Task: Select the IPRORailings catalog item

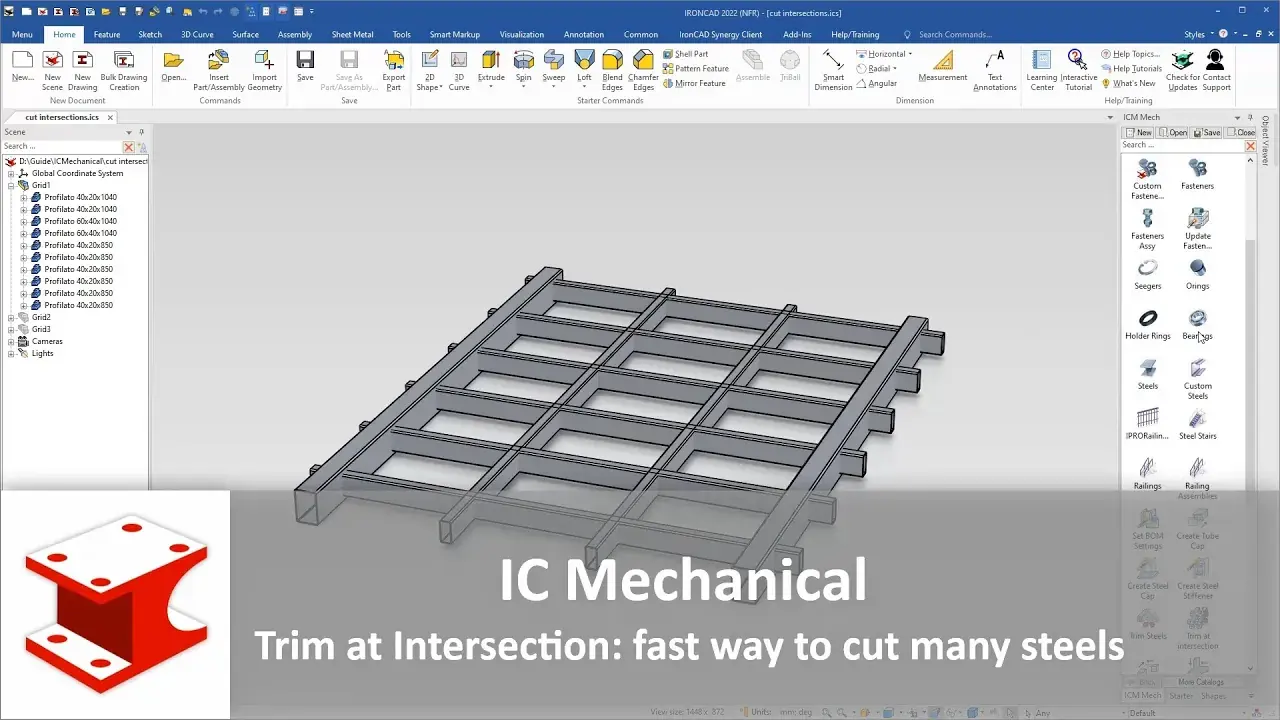Action: pos(1147,424)
